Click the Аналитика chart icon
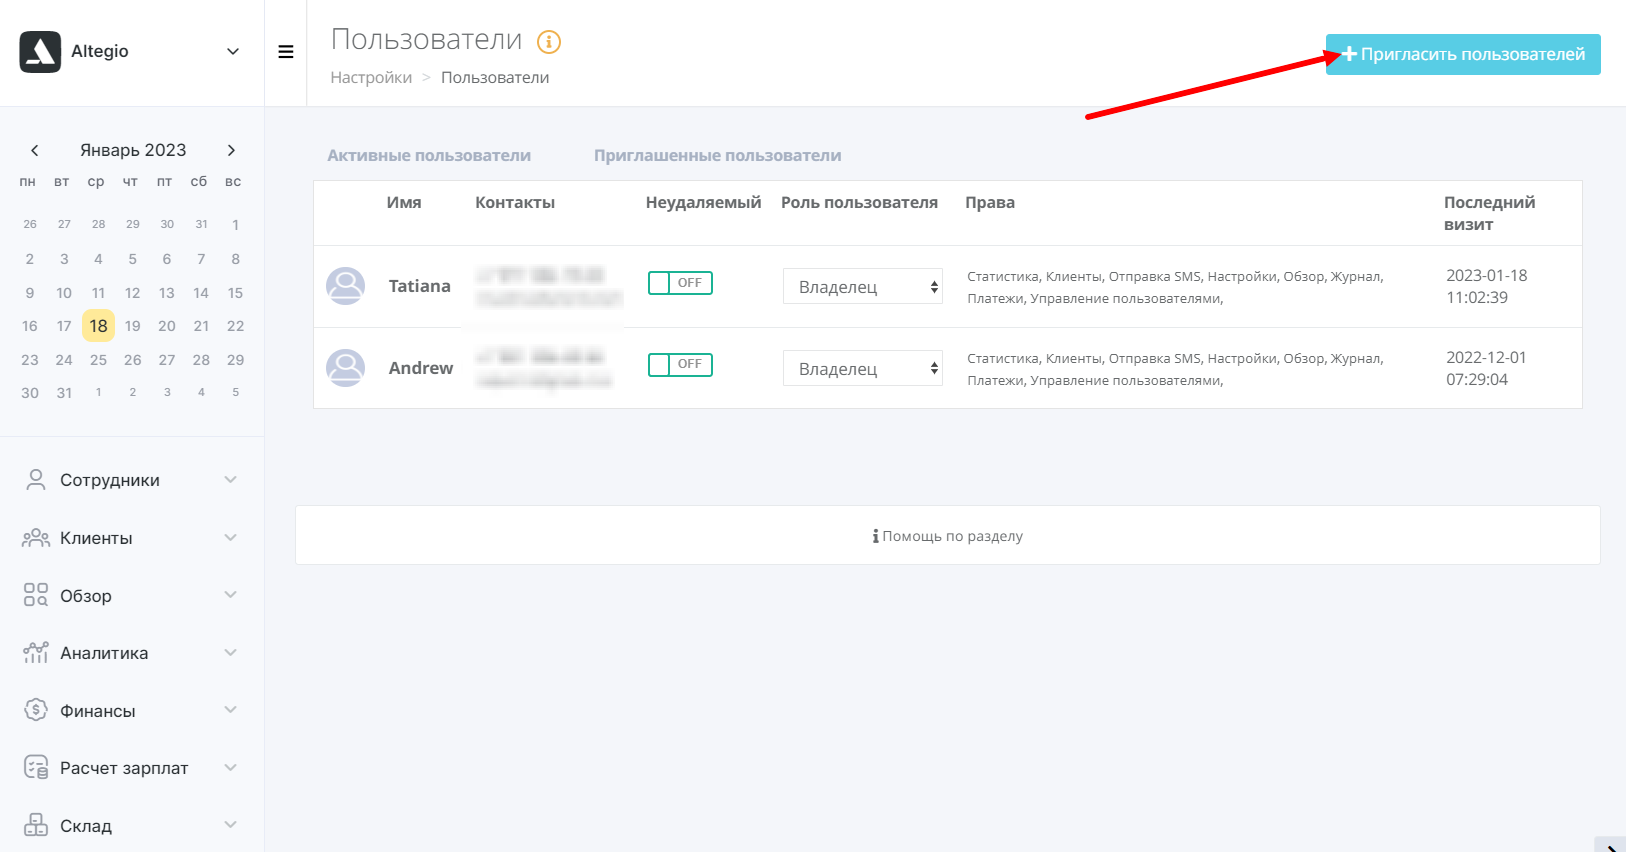 tap(36, 653)
